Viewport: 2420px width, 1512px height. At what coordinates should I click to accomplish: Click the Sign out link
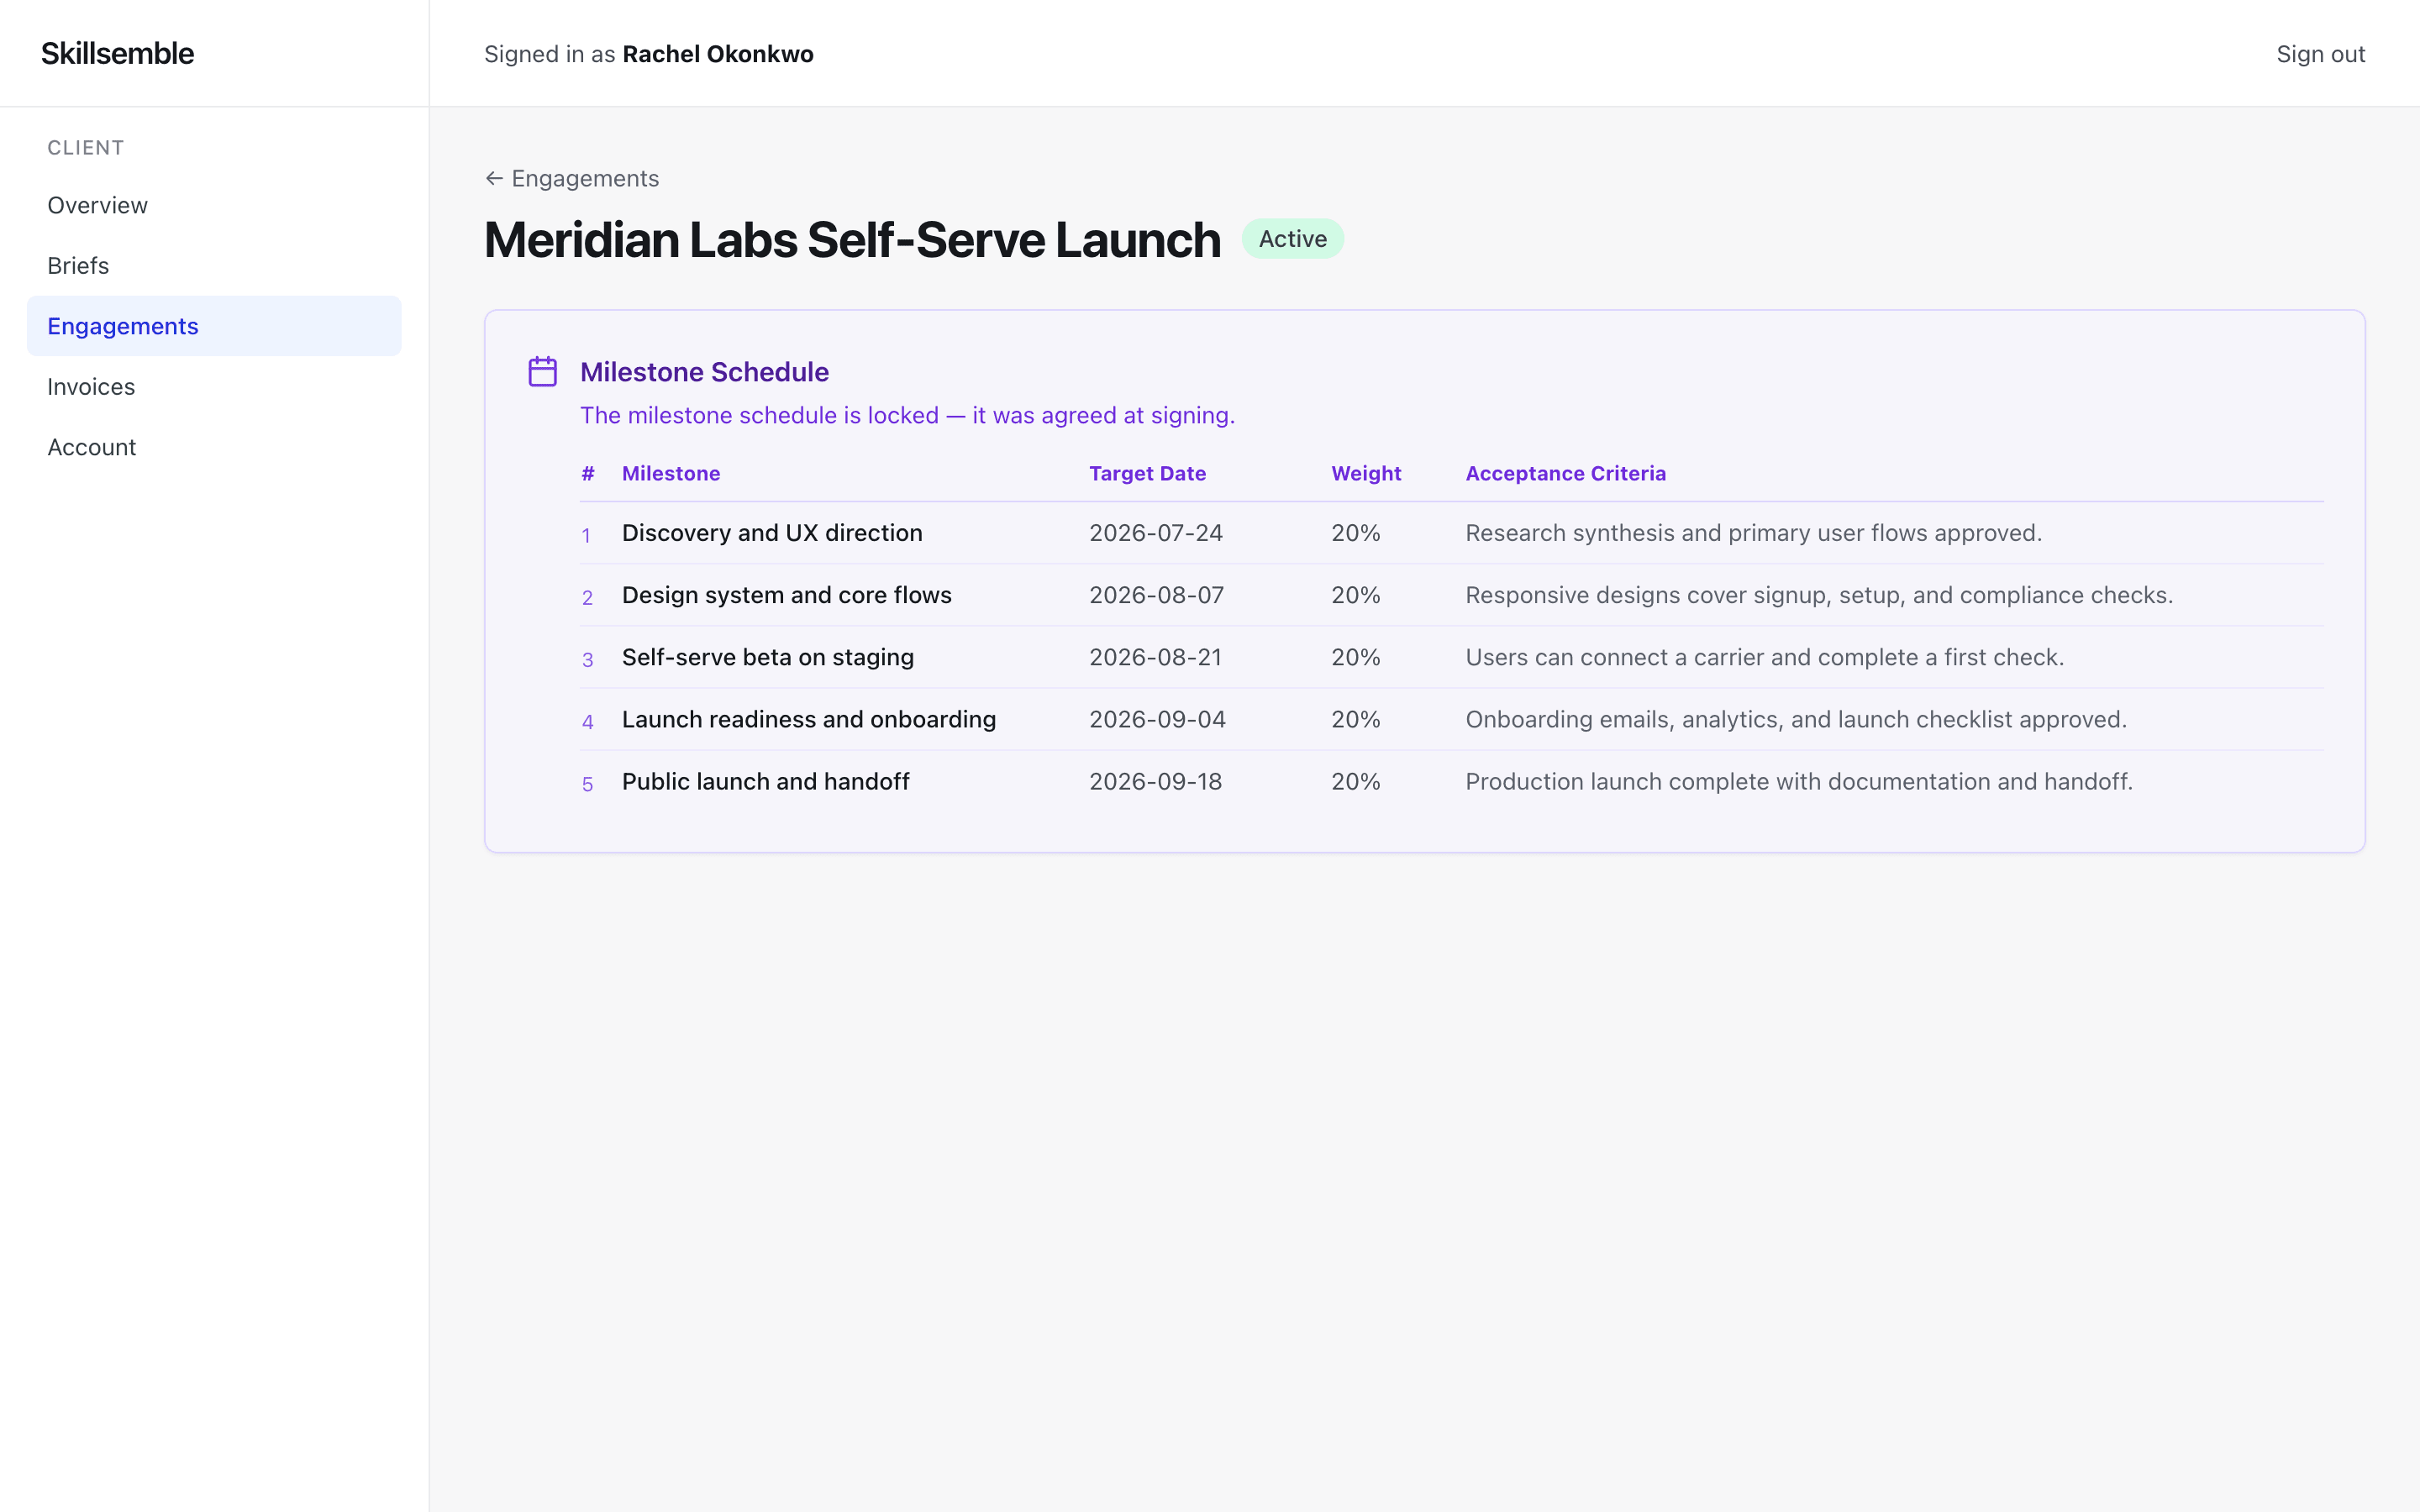2320,54
